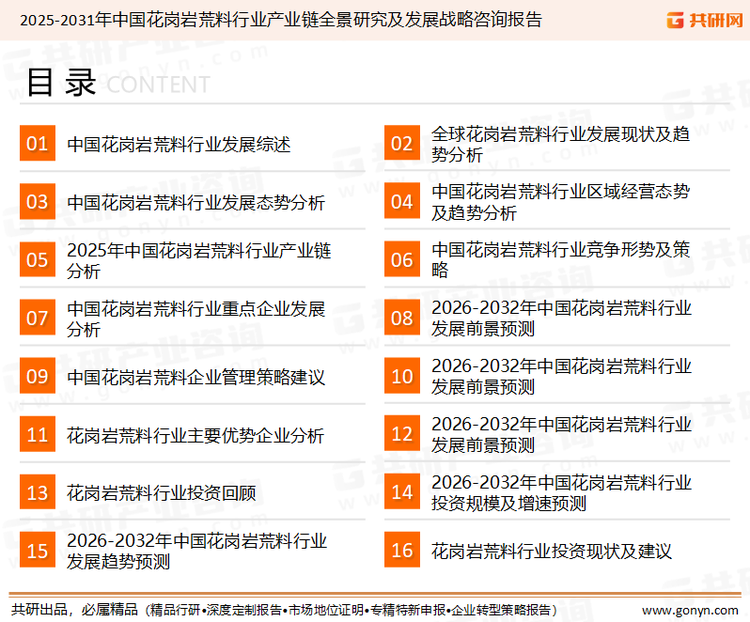The width and height of the screenshot is (750, 622).
Task: Click the orange 01 number badge
Action: [x=37, y=144]
